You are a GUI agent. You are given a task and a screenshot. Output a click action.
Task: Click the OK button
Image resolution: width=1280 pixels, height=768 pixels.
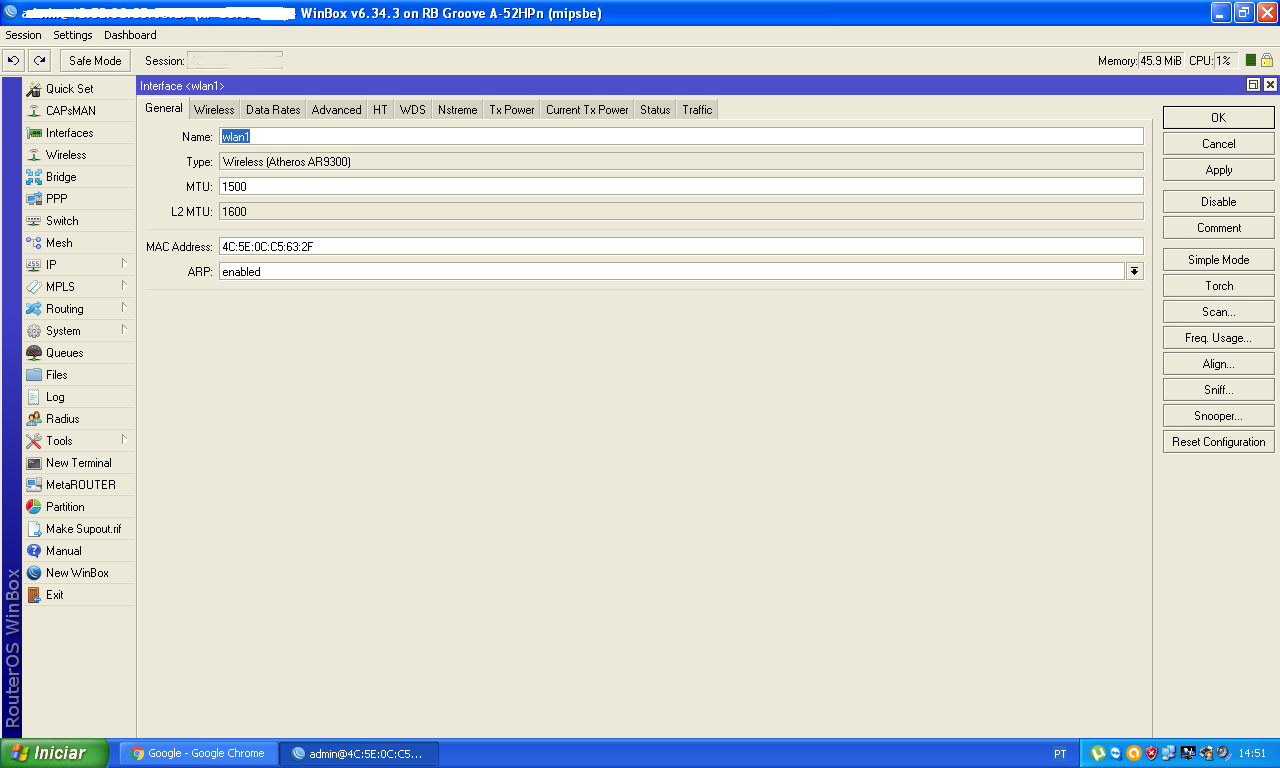tap(1218, 118)
